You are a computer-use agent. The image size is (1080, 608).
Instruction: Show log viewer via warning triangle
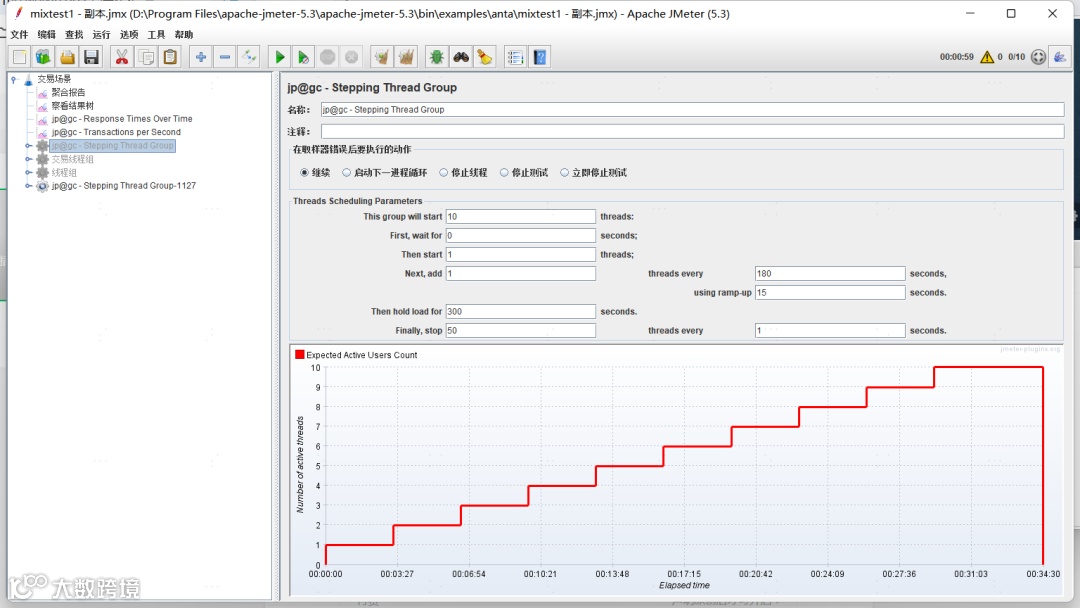[987, 56]
